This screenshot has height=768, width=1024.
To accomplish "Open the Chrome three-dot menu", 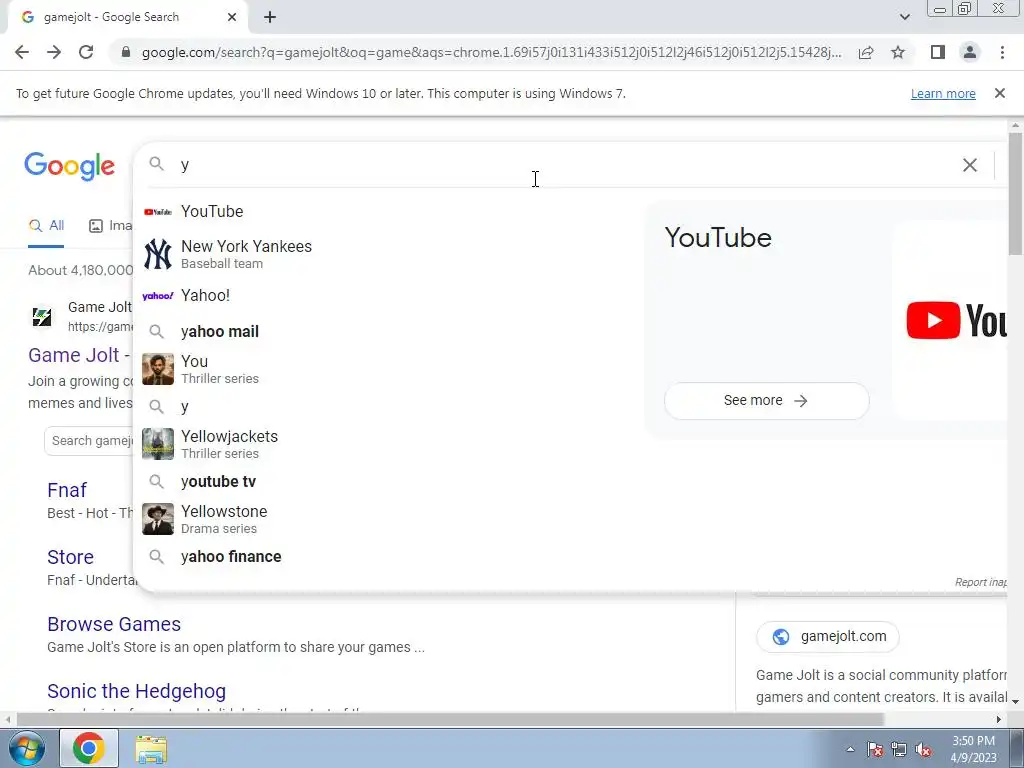I will coord(1002,52).
